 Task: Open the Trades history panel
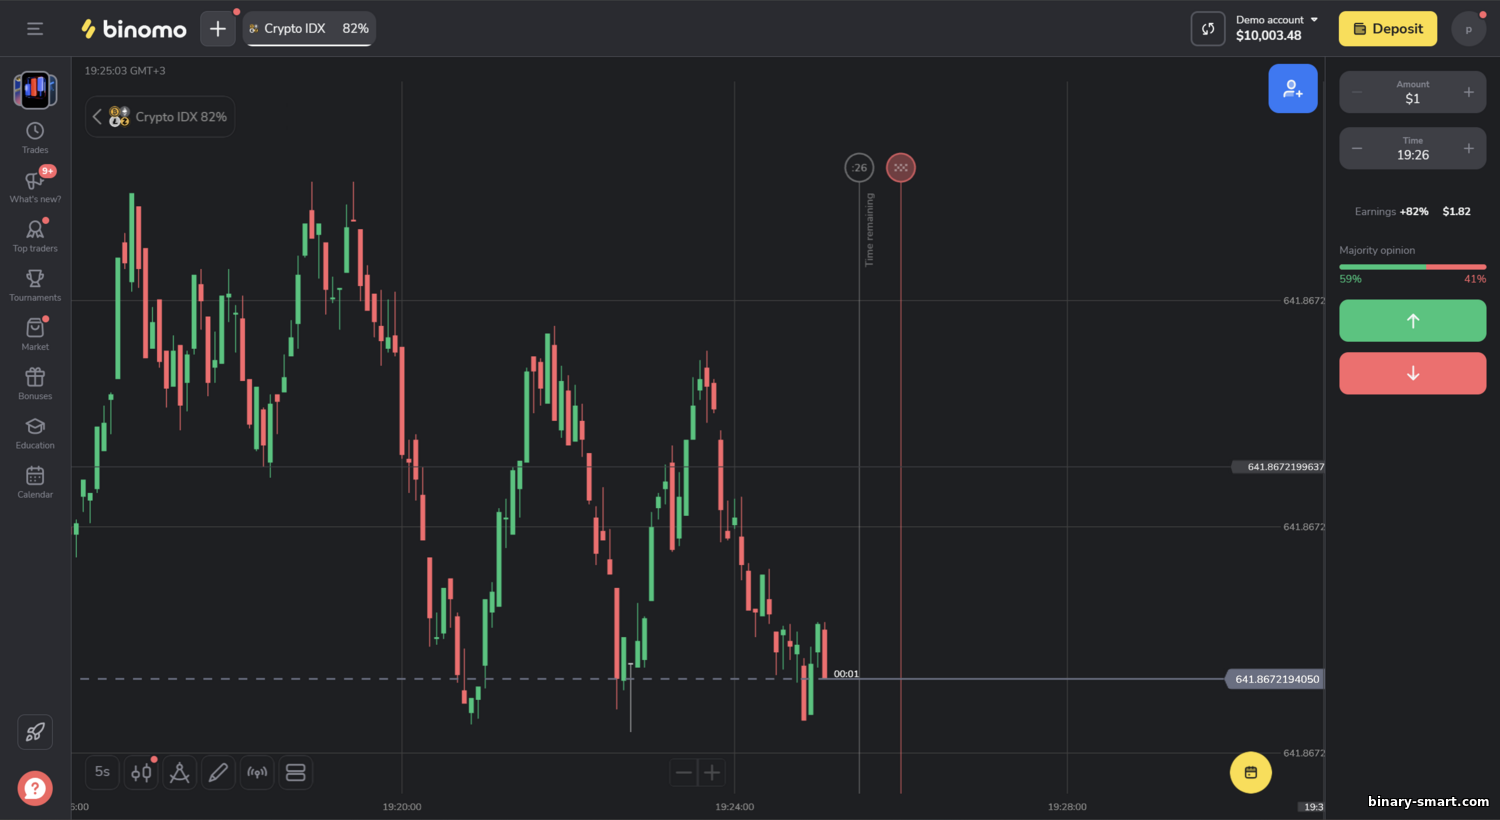click(x=35, y=138)
